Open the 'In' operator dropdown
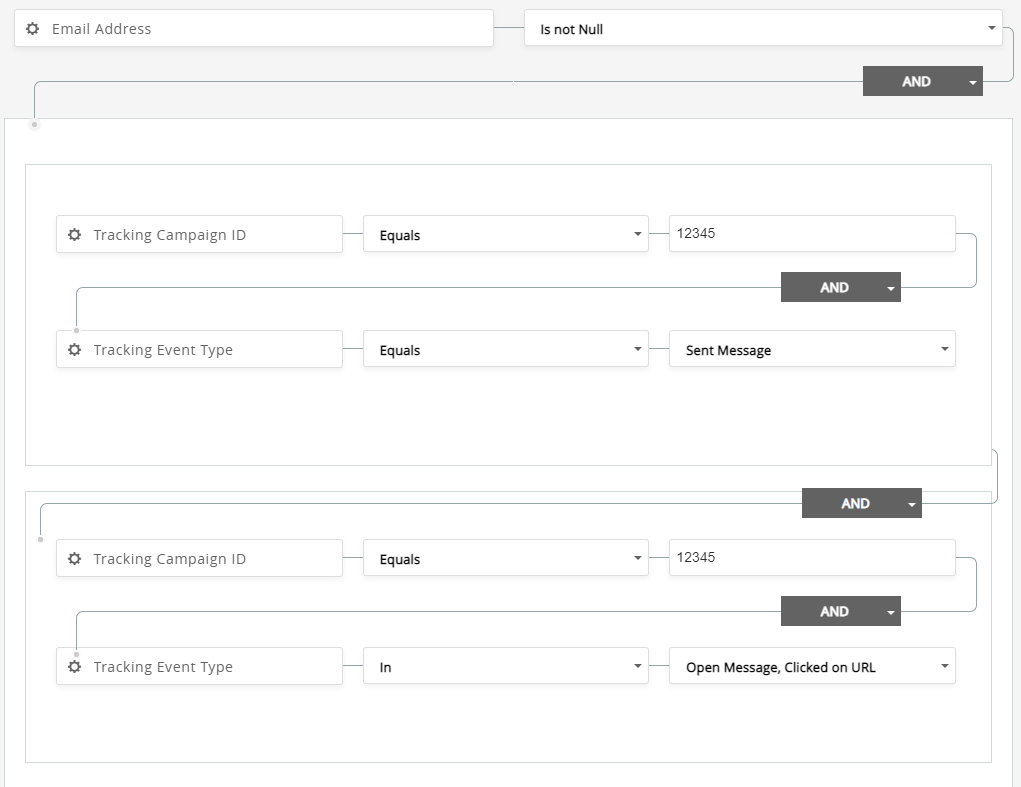The height and width of the screenshot is (787, 1021). pyautogui.click(x=505, y=667)
